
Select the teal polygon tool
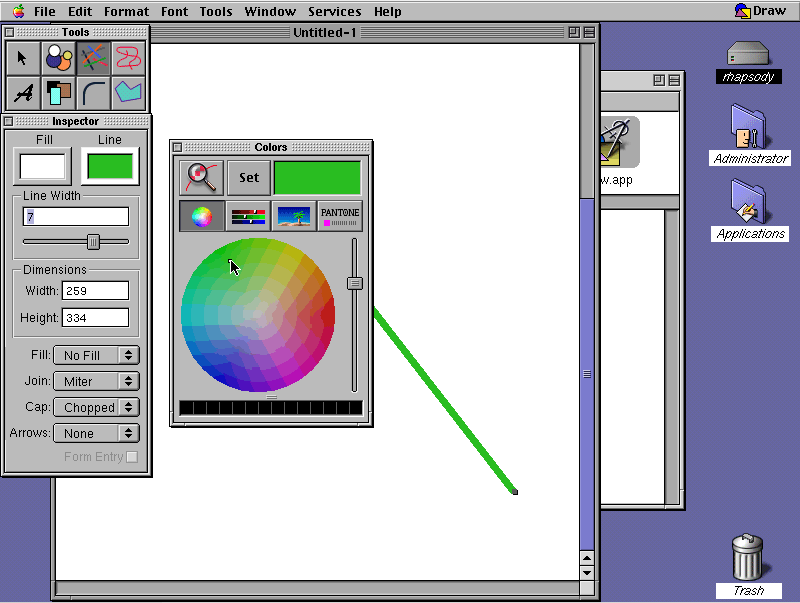tap(128, 93)
